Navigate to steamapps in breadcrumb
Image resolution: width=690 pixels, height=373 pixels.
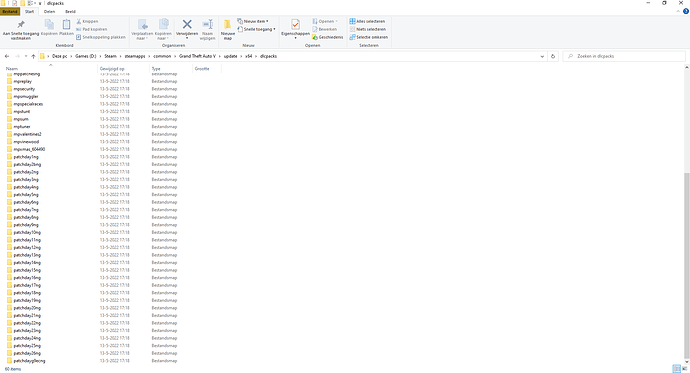135,56
